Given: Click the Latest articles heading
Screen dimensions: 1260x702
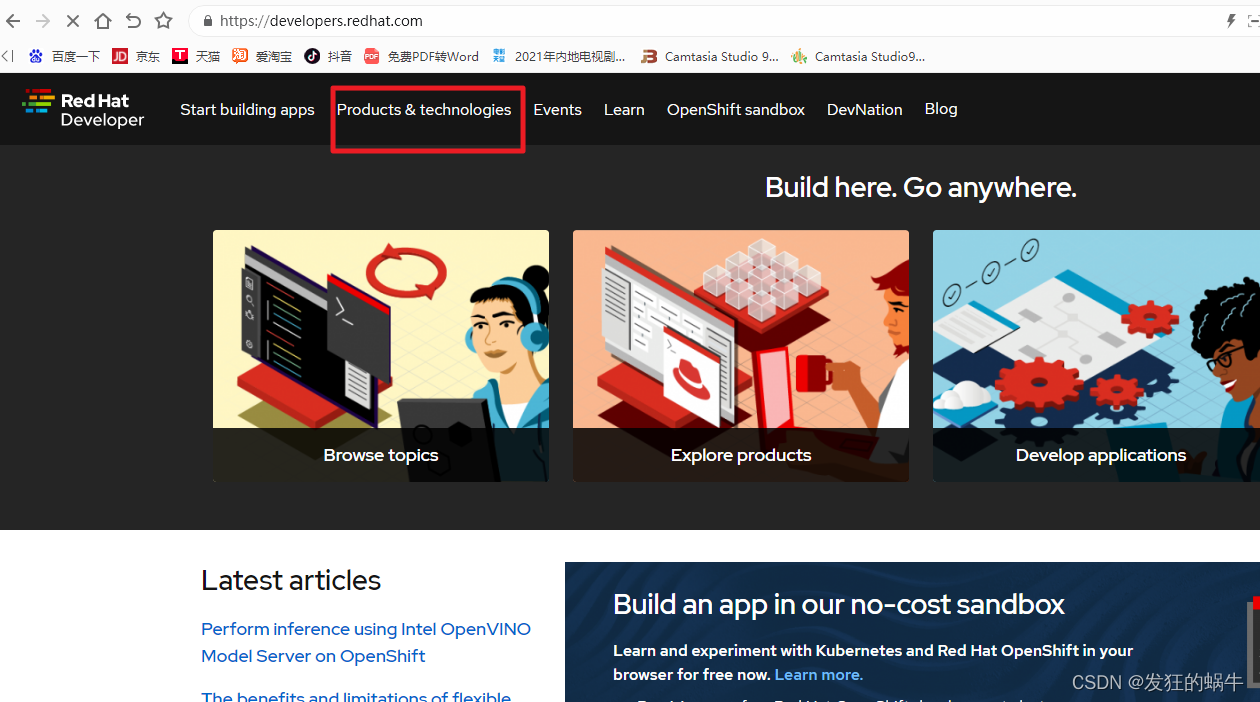Looking at the screenshot, I should (291, 580).
